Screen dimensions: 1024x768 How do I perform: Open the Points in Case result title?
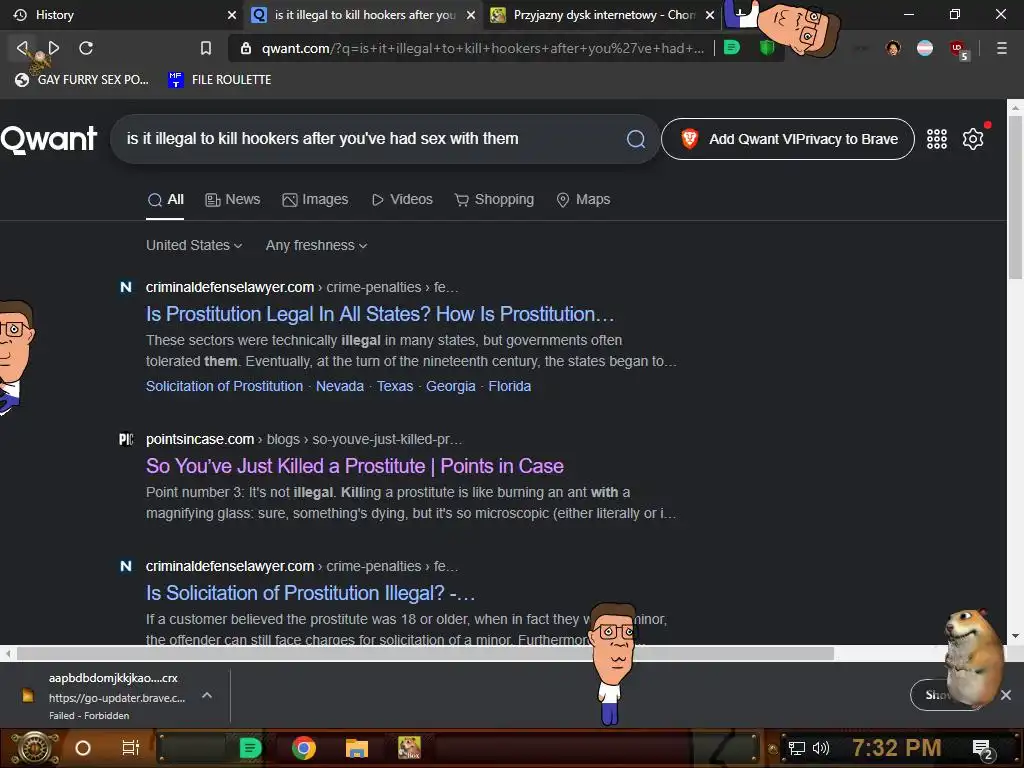pos(355,466)
